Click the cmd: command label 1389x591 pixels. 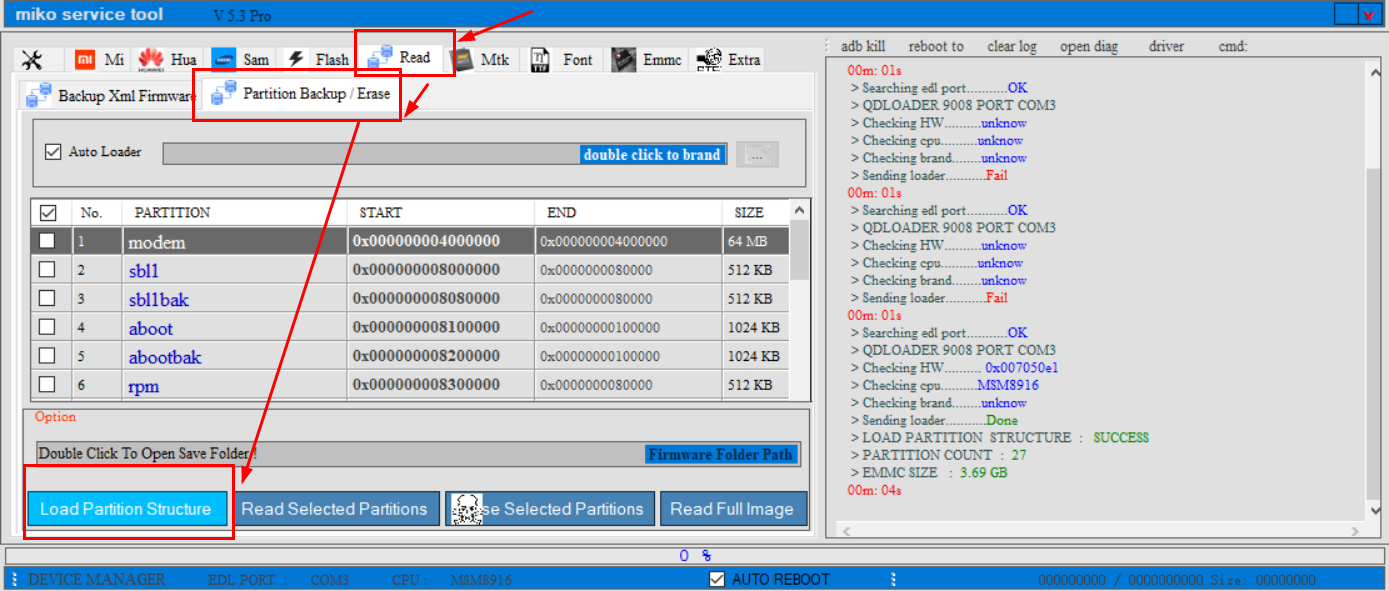click(1233, 46)
